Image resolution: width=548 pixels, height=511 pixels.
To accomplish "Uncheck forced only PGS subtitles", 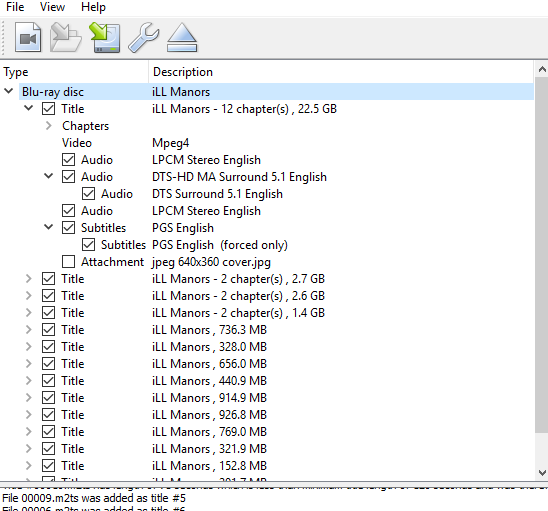I will [x=88, y=245].
